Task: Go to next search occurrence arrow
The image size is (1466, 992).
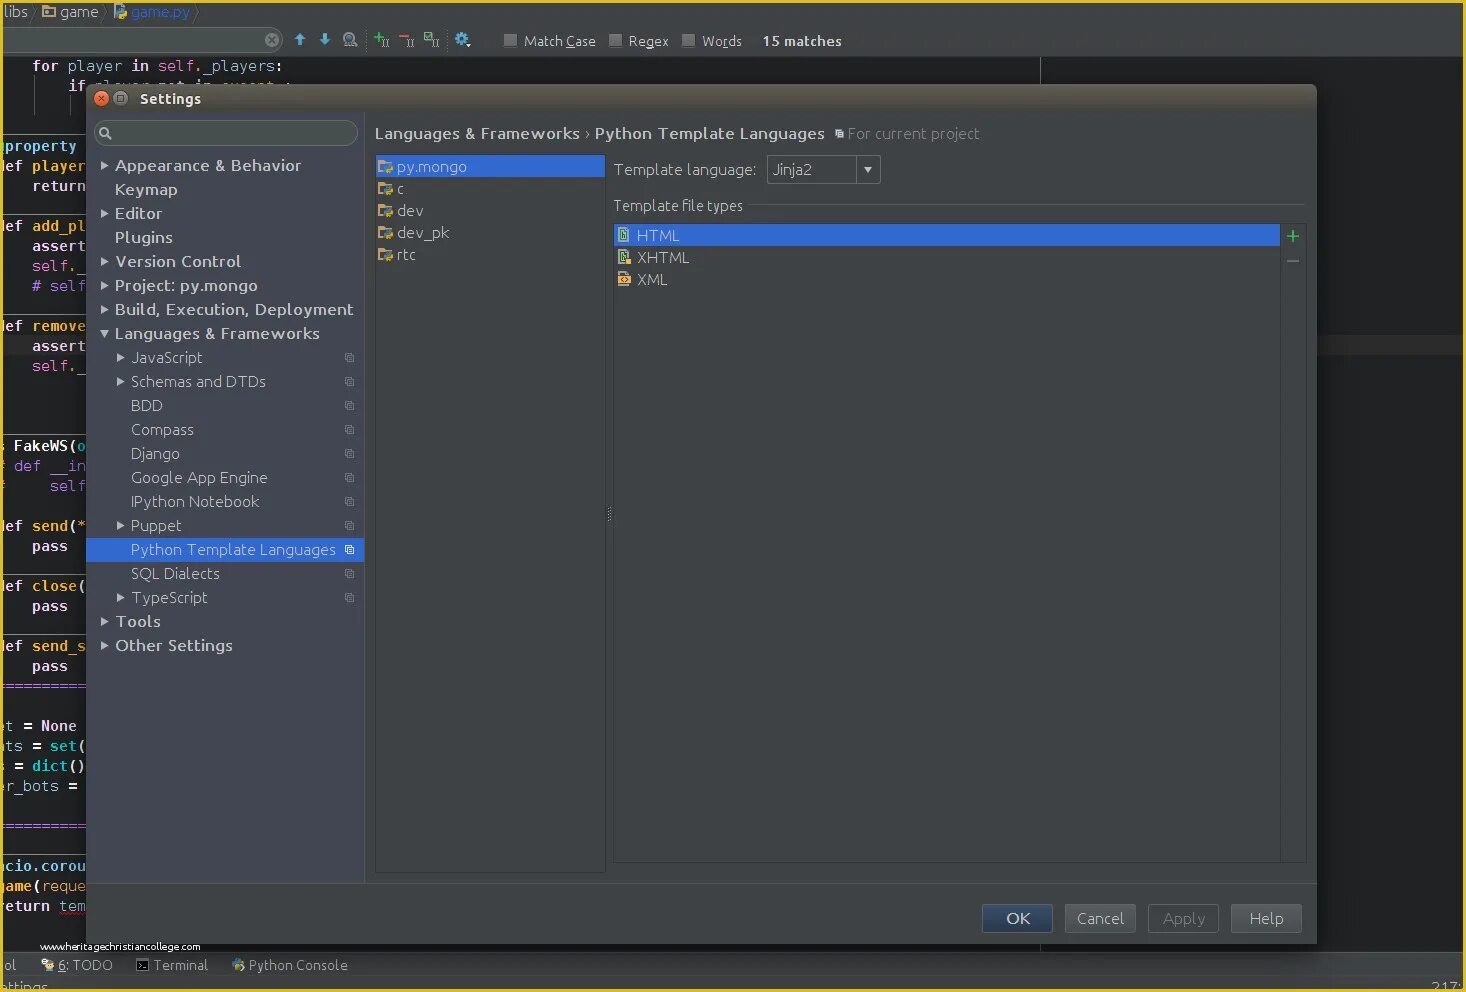Action: tap(325, 40)
